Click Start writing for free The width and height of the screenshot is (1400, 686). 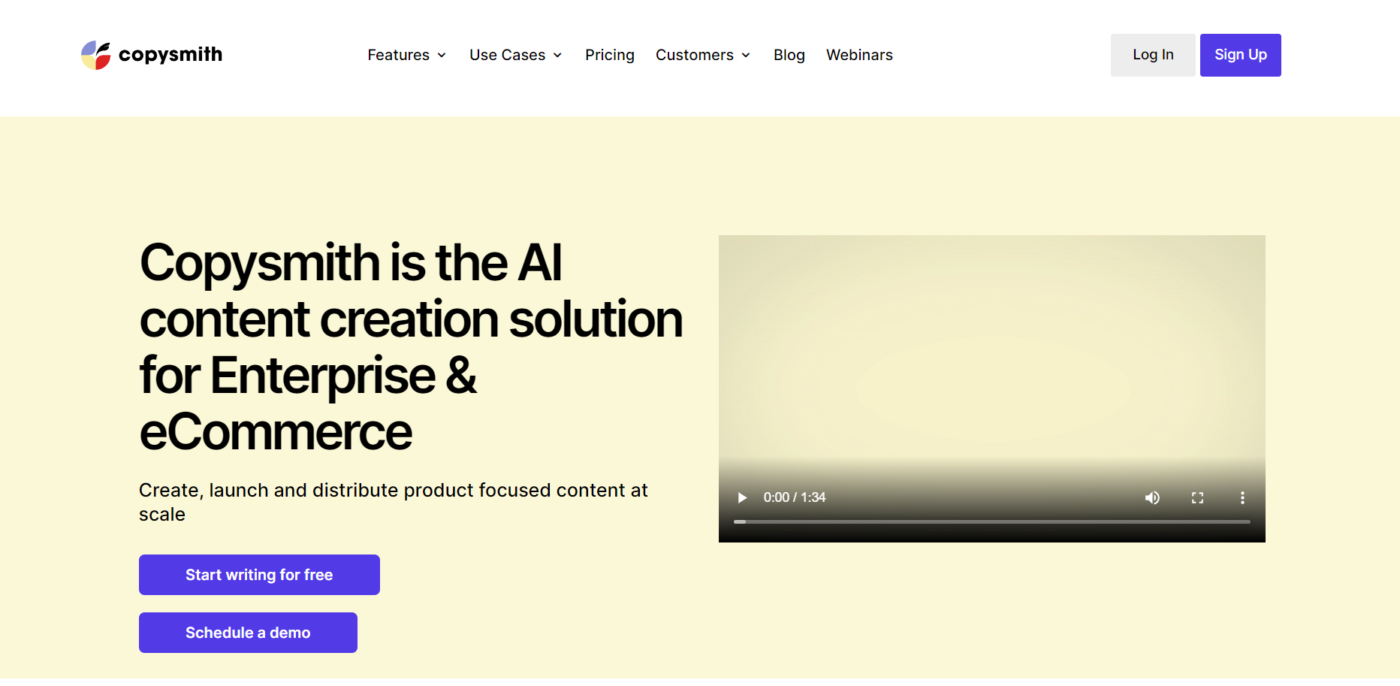(x=259, y=575)
